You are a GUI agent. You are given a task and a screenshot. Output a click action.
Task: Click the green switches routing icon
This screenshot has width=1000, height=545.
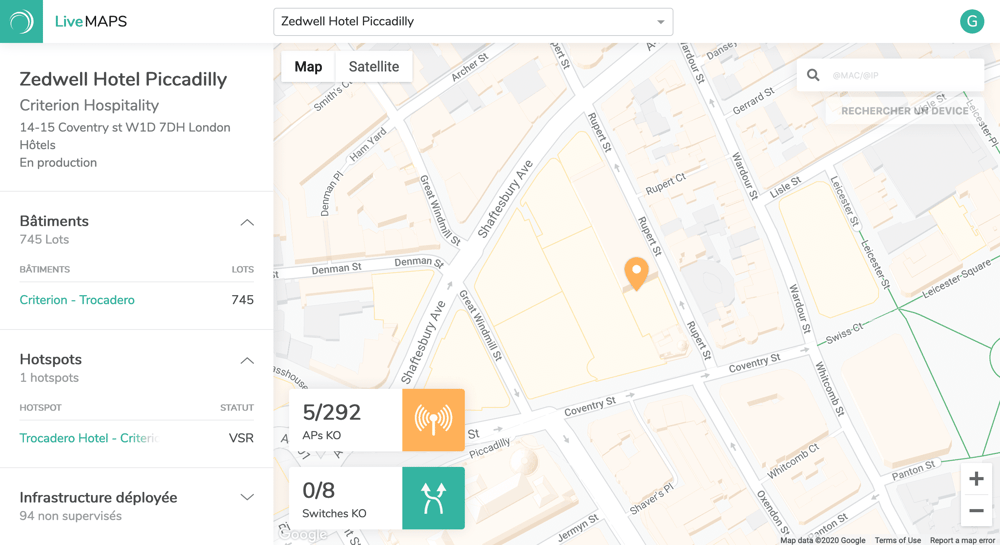[x=433, y=498]
